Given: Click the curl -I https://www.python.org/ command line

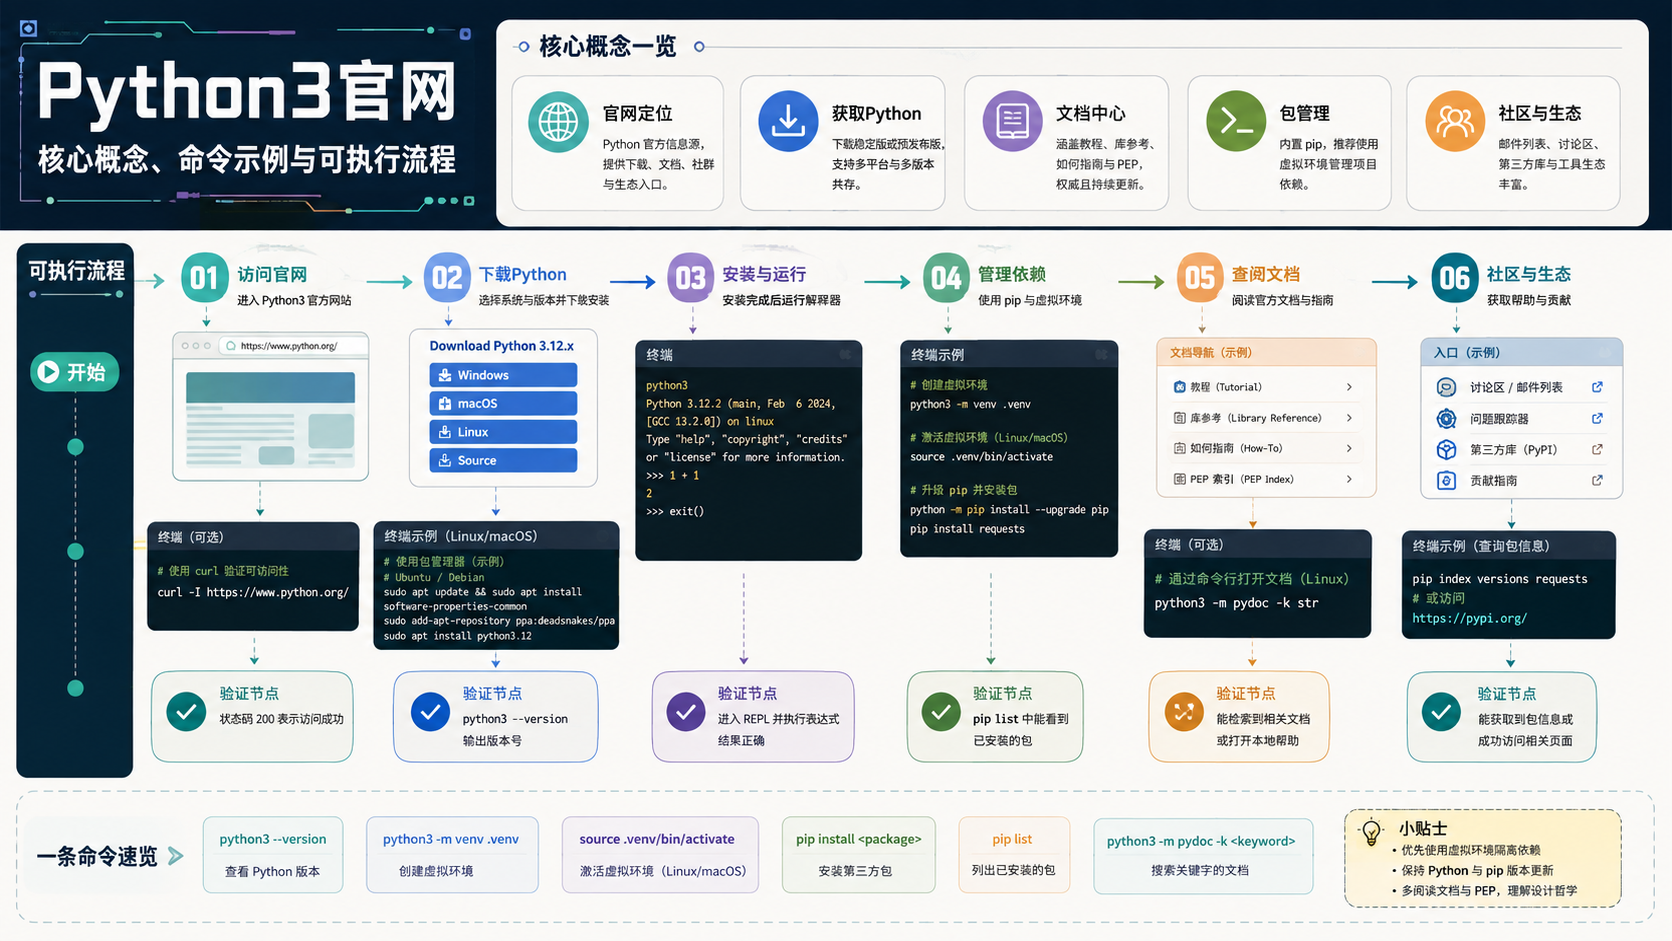Looking at the screenshot, I should 253,592.
